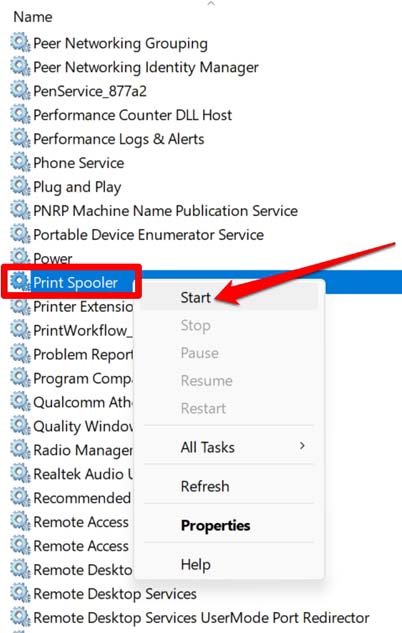Click the Performance Logs & Alerts gear icon
This screenshot has width=402, height=633.
pos(20,139)
